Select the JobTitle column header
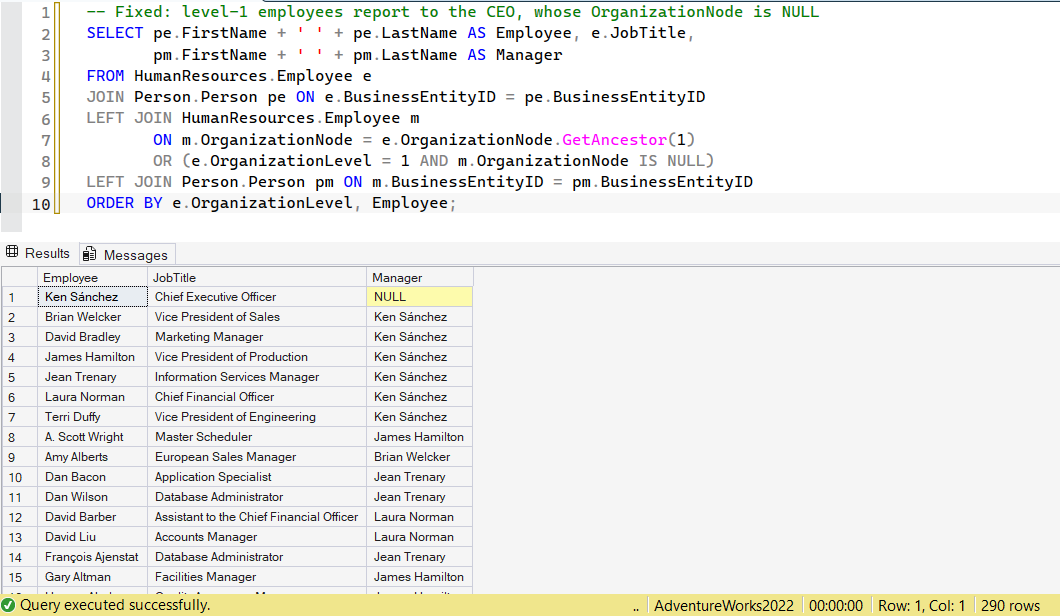The image size is (1060, 616). [x=257, y=277]
